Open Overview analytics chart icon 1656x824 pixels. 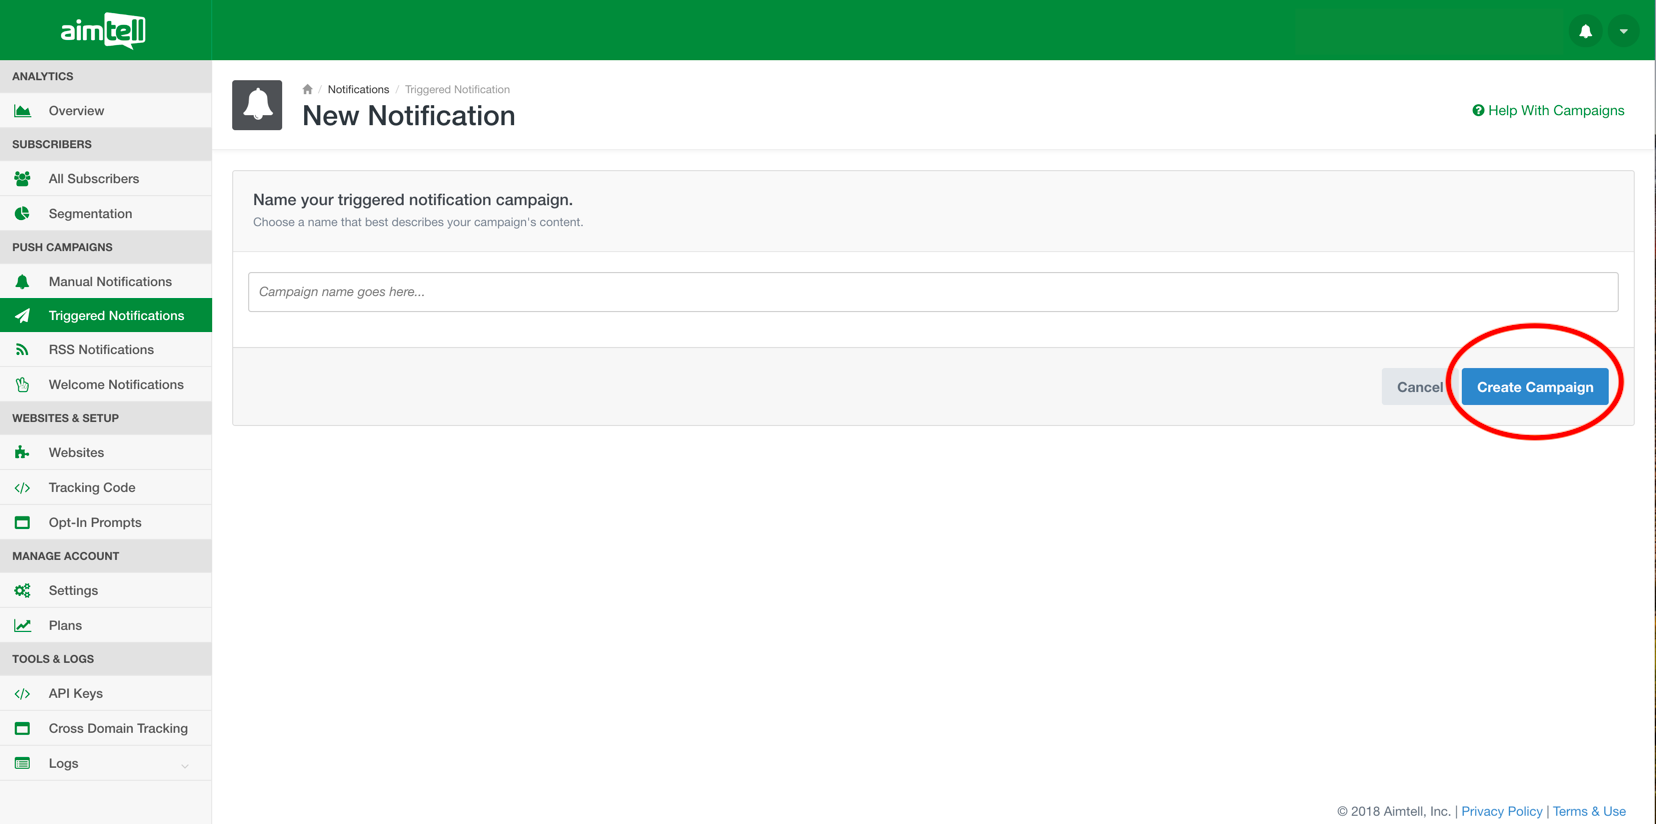coord(22,111)
